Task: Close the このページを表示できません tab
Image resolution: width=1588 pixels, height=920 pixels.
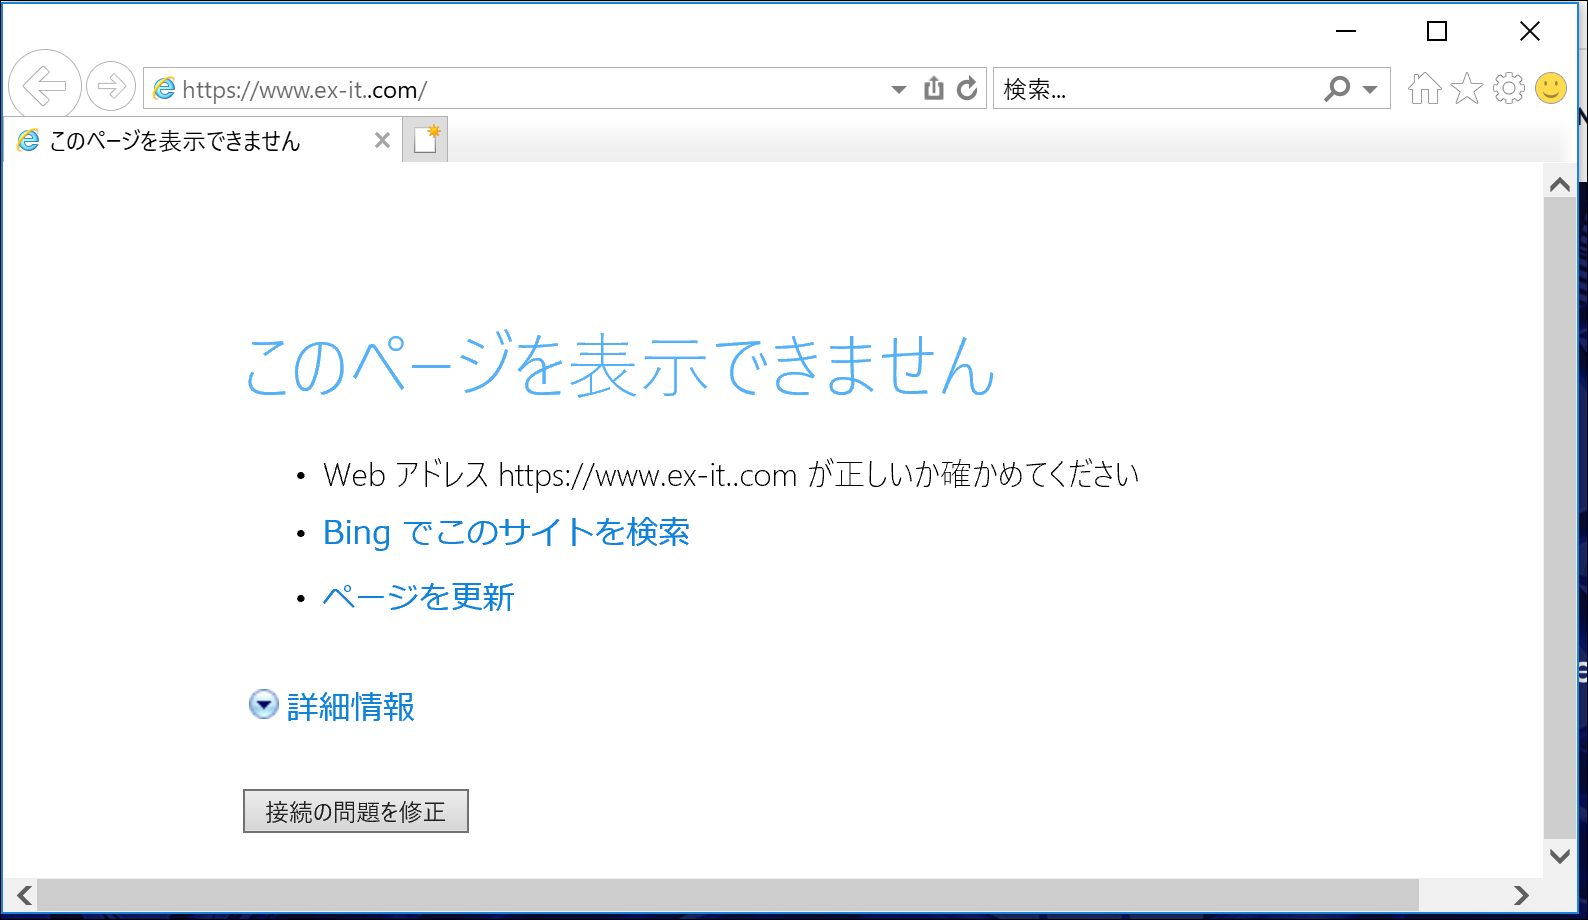Action: click(382, 141)
